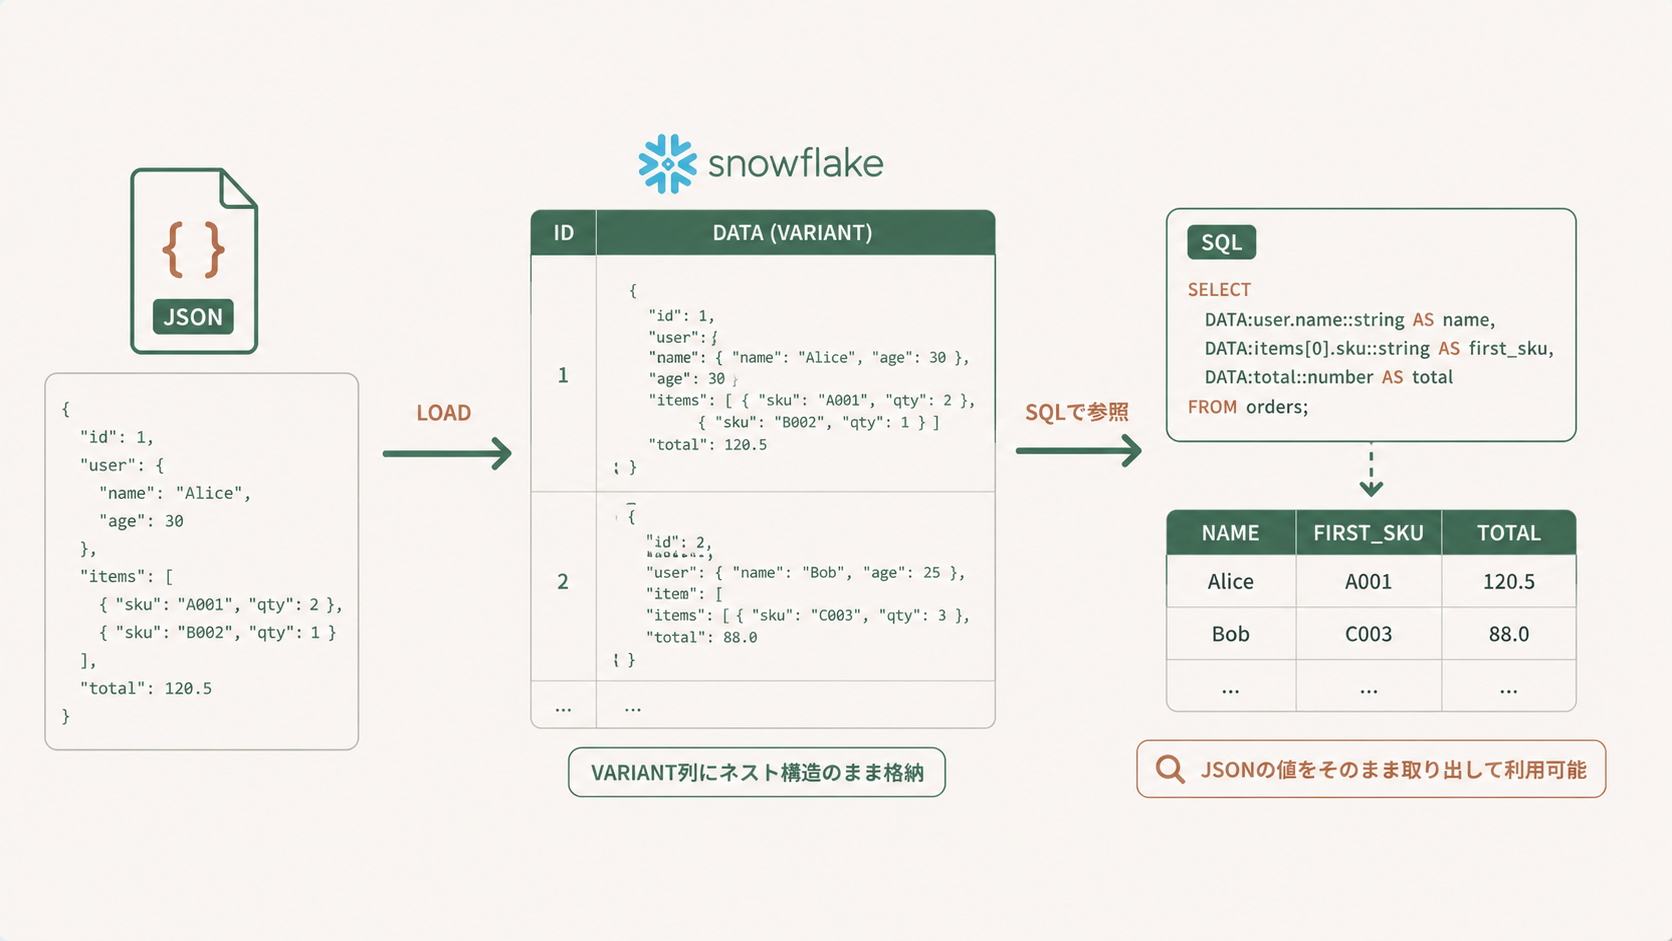
Task: Select the FIRST_SKU result column header
Action: coord(1368,533)
